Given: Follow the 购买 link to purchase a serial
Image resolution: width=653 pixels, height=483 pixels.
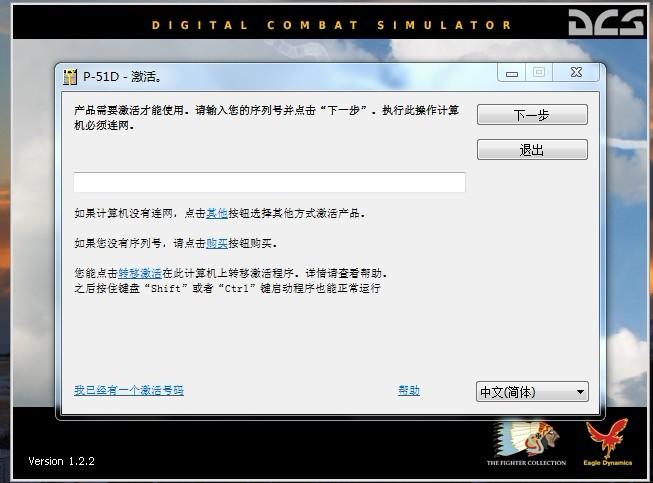Looking at the screenshot, I should point(216,243).
